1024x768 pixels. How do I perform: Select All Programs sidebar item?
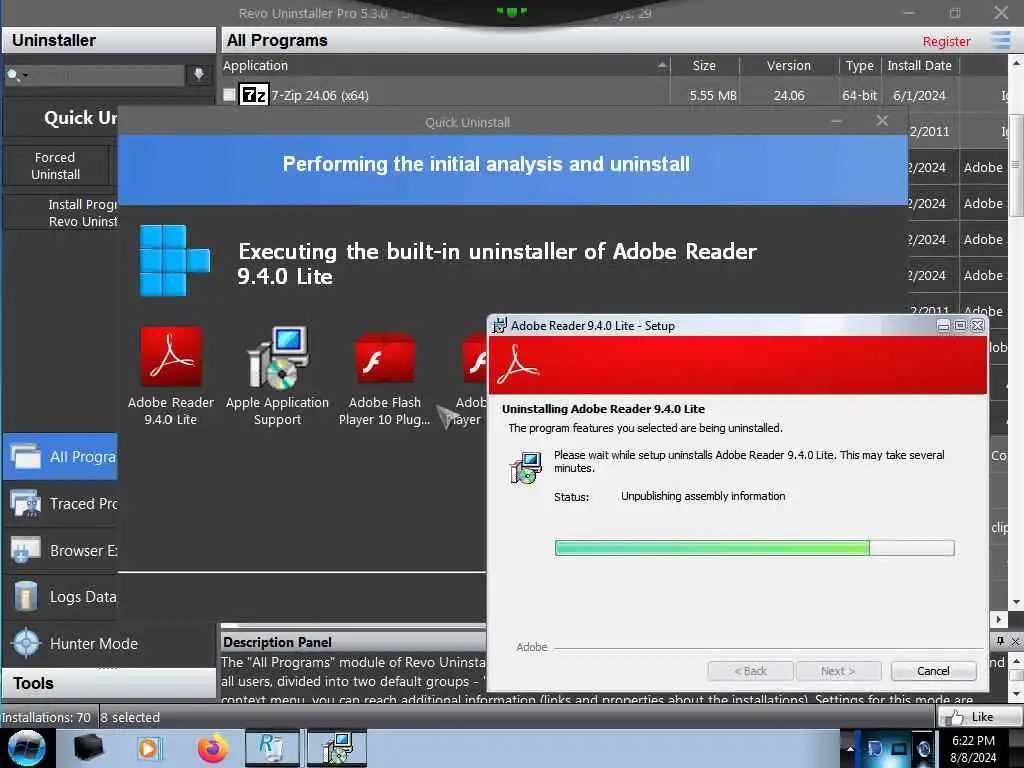coord(61,456)
